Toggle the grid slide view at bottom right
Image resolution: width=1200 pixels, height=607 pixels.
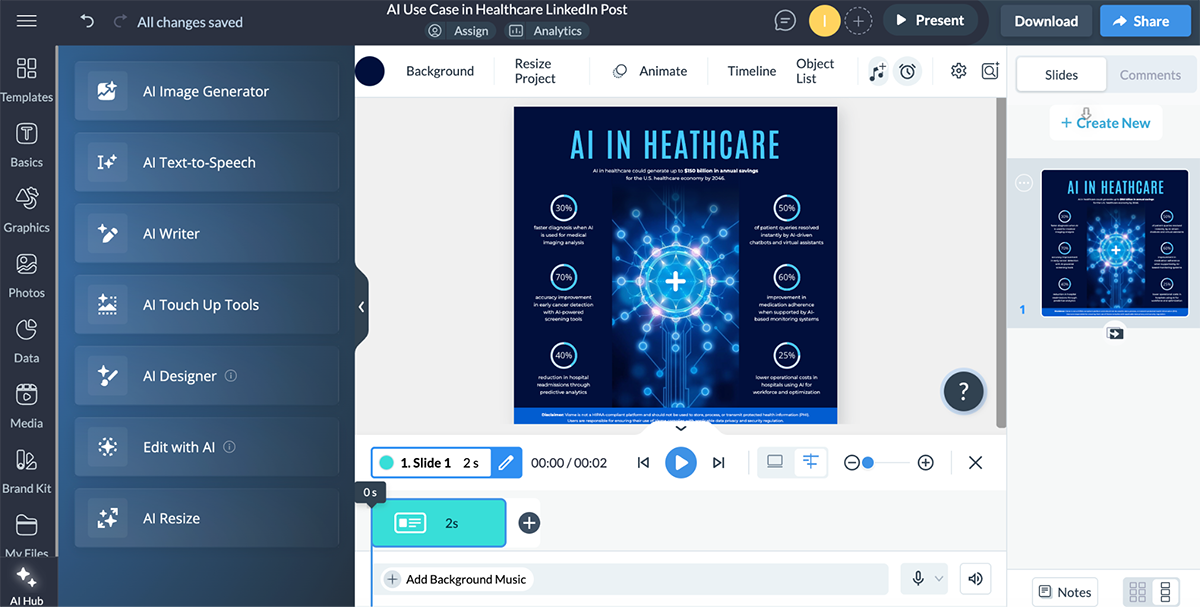(1139, 591)
